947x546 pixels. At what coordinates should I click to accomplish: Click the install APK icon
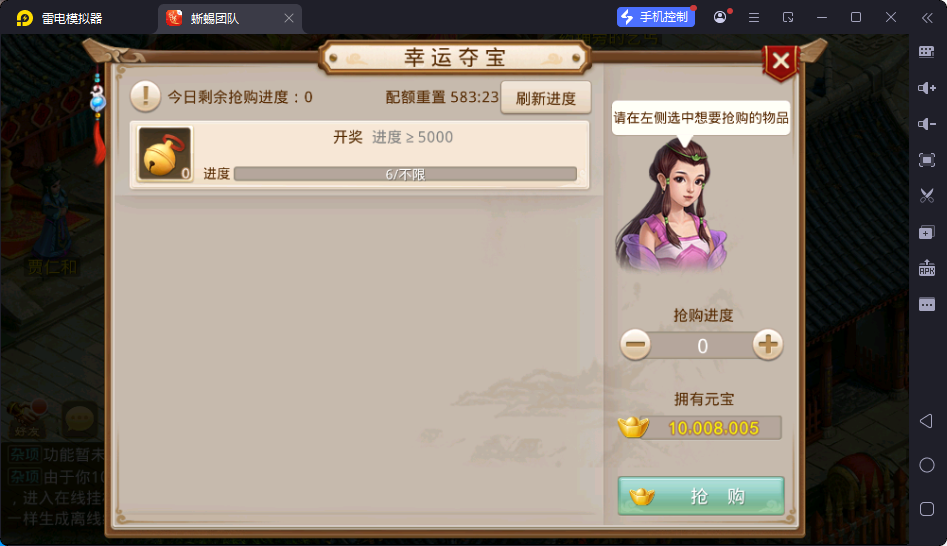point(926,268)
